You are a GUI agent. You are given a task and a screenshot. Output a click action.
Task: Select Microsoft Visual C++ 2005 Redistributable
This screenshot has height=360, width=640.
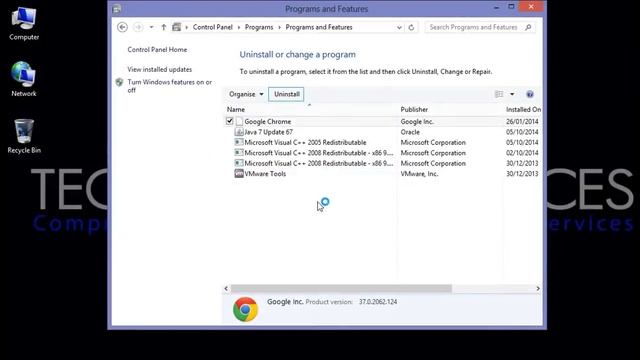(305, 142)
